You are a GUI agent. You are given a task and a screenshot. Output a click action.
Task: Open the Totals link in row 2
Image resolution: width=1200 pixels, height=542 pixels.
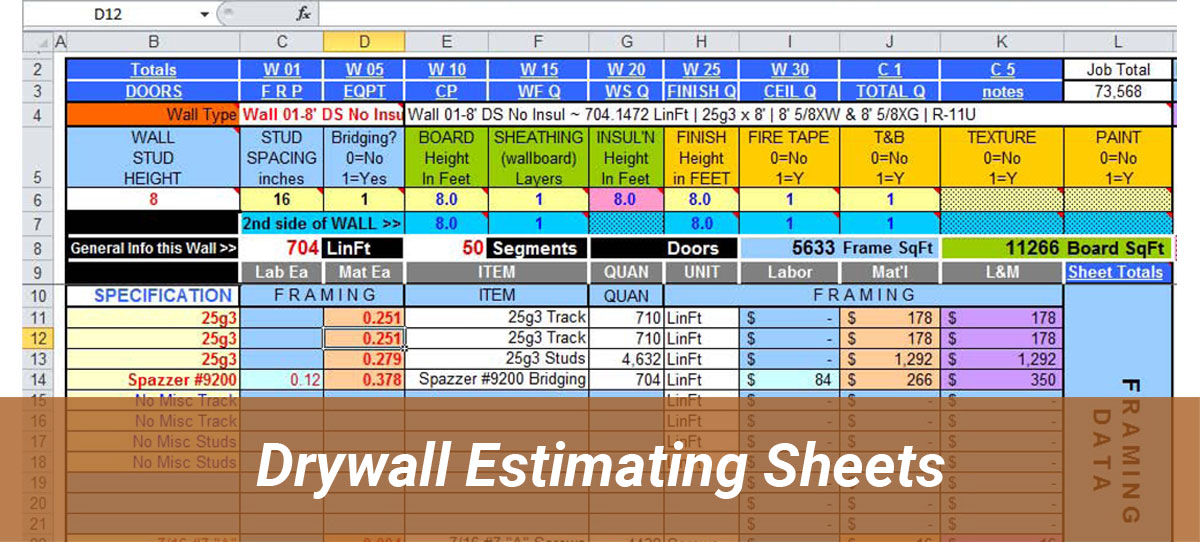tap(153, 70)
